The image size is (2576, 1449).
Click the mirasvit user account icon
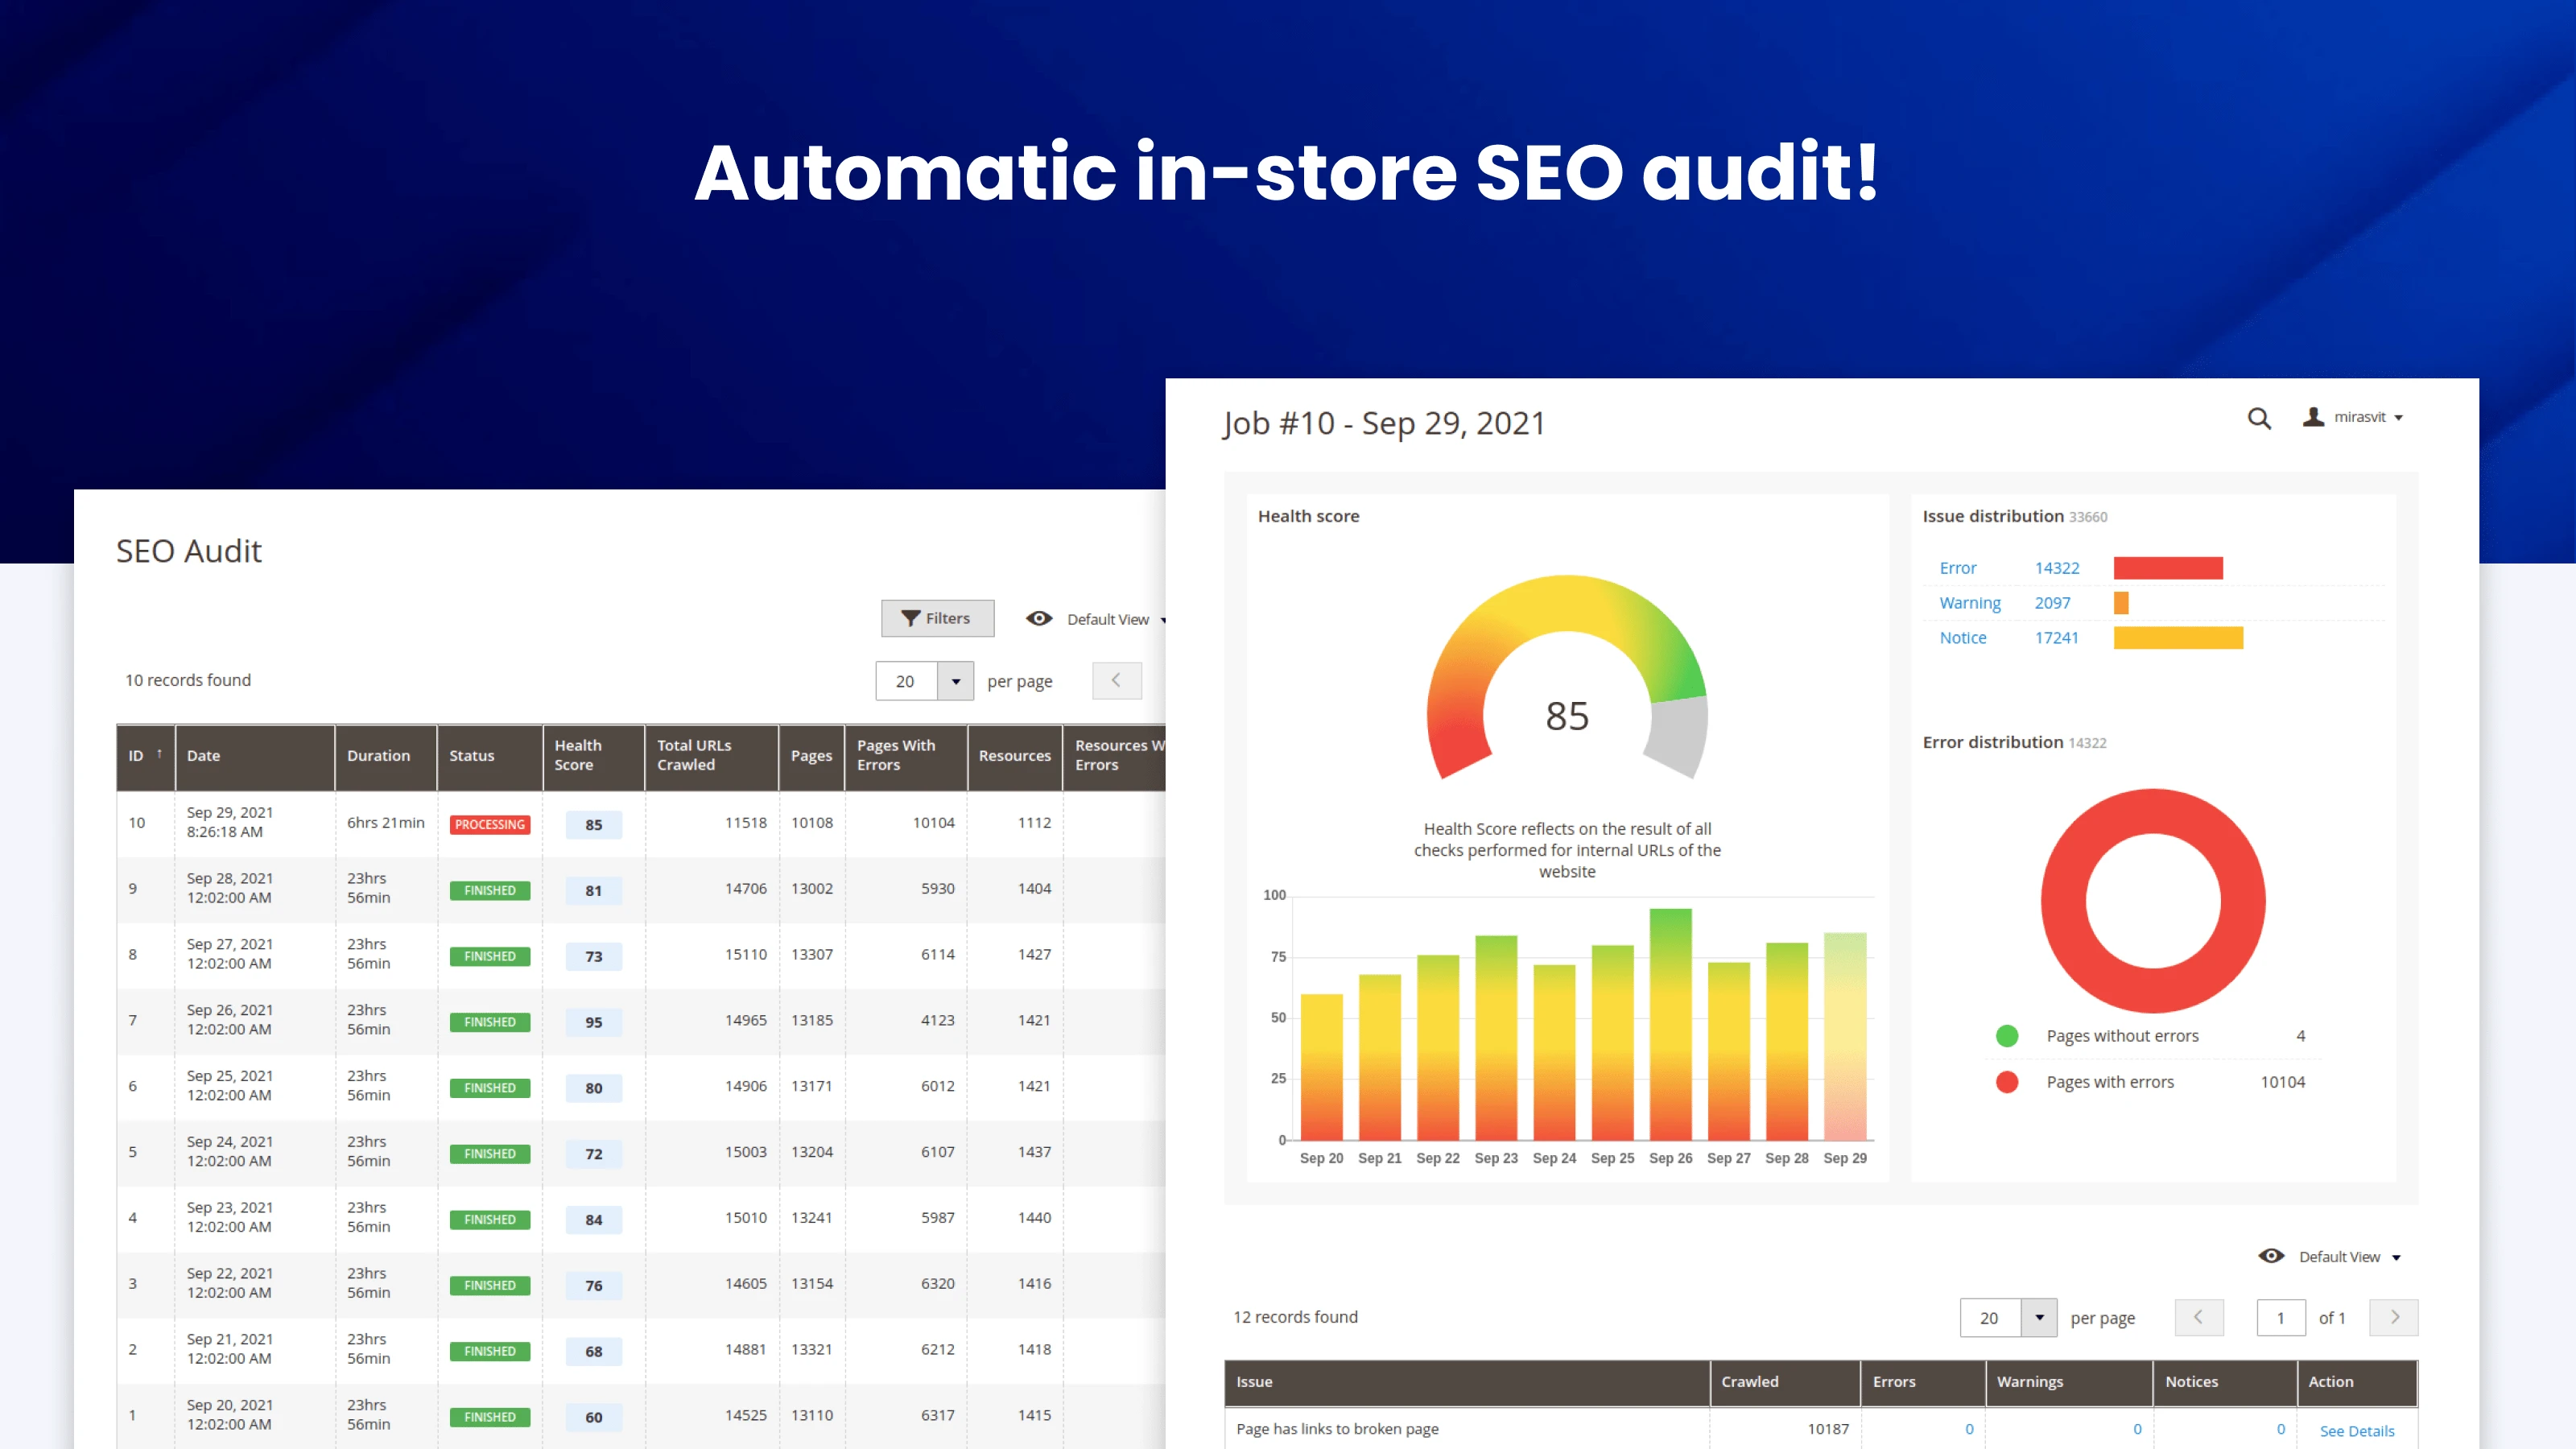pos(2313,417)
